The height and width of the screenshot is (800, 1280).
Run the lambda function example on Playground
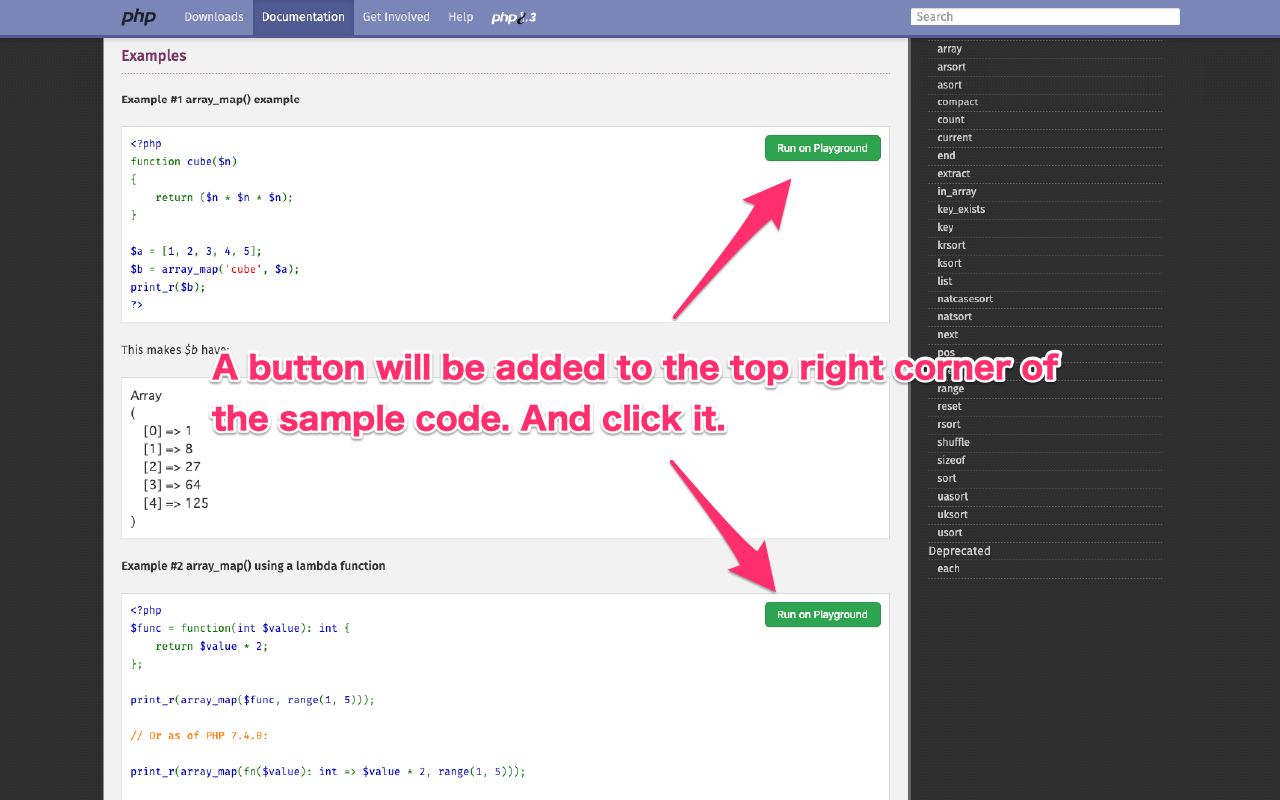[822, 614]
